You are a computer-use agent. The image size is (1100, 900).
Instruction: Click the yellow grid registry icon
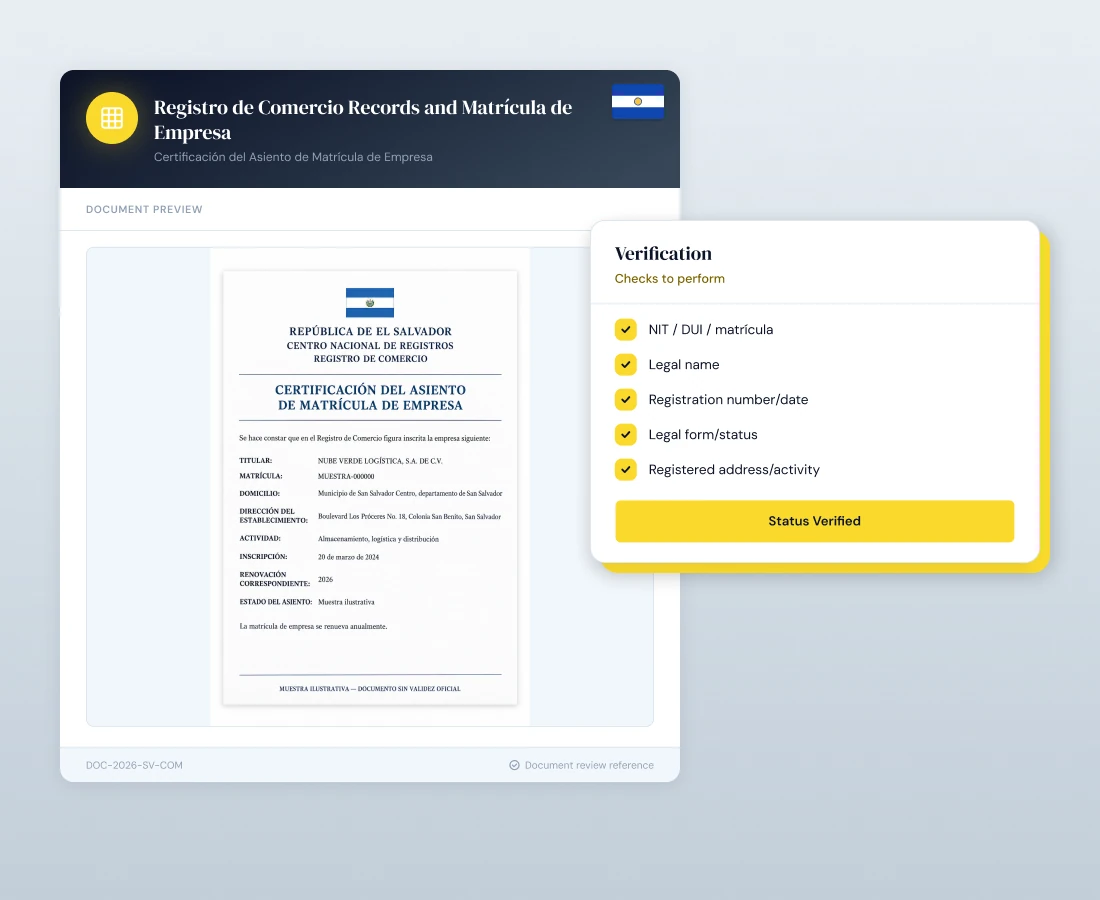click(x=112, y=118)
